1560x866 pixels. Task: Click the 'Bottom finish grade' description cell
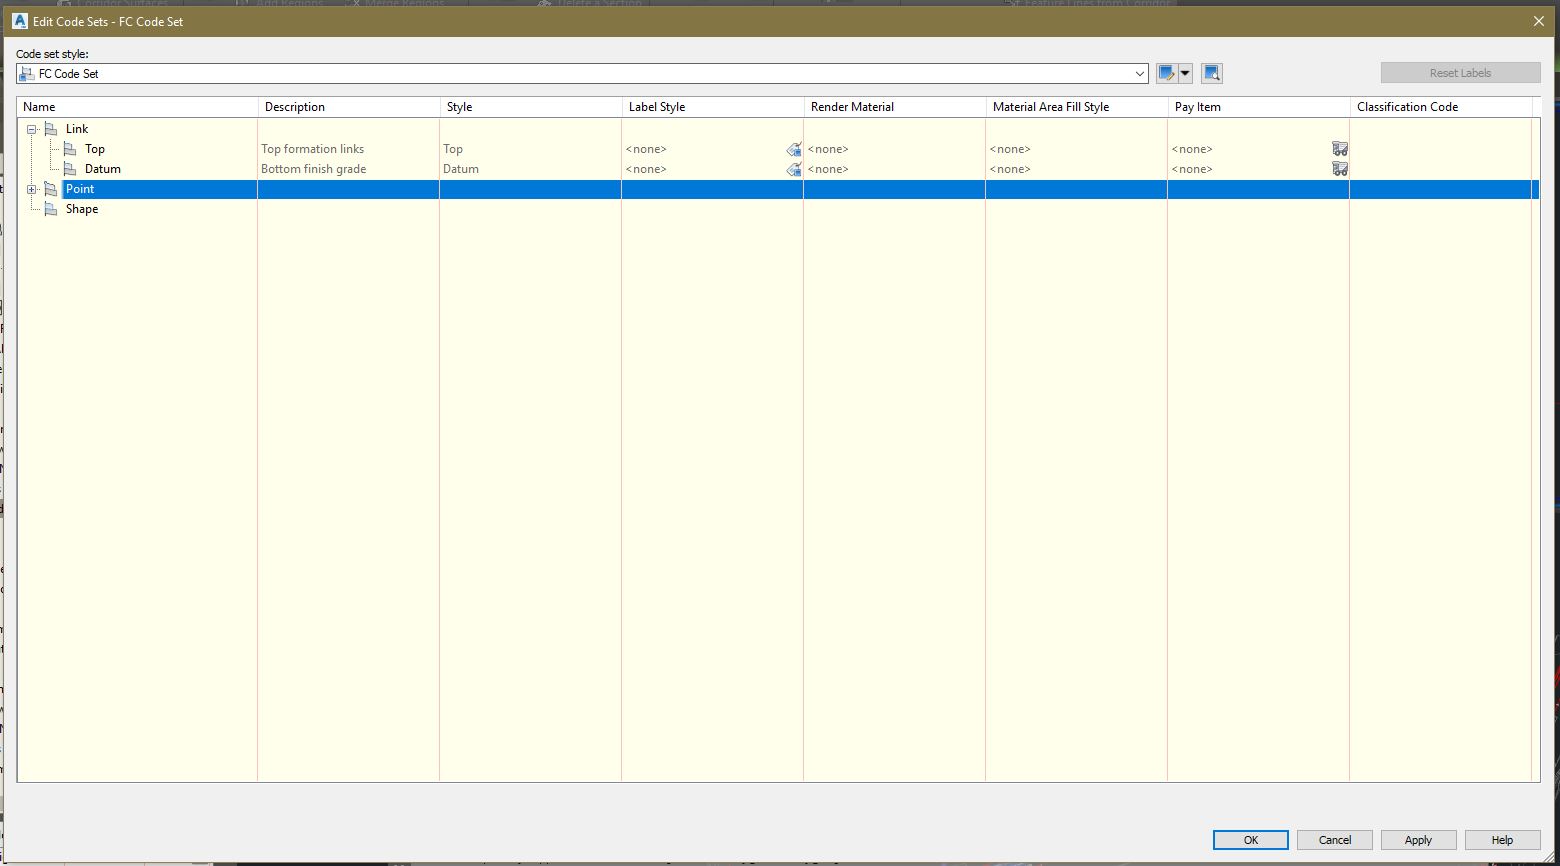click(x=349, y=169)
